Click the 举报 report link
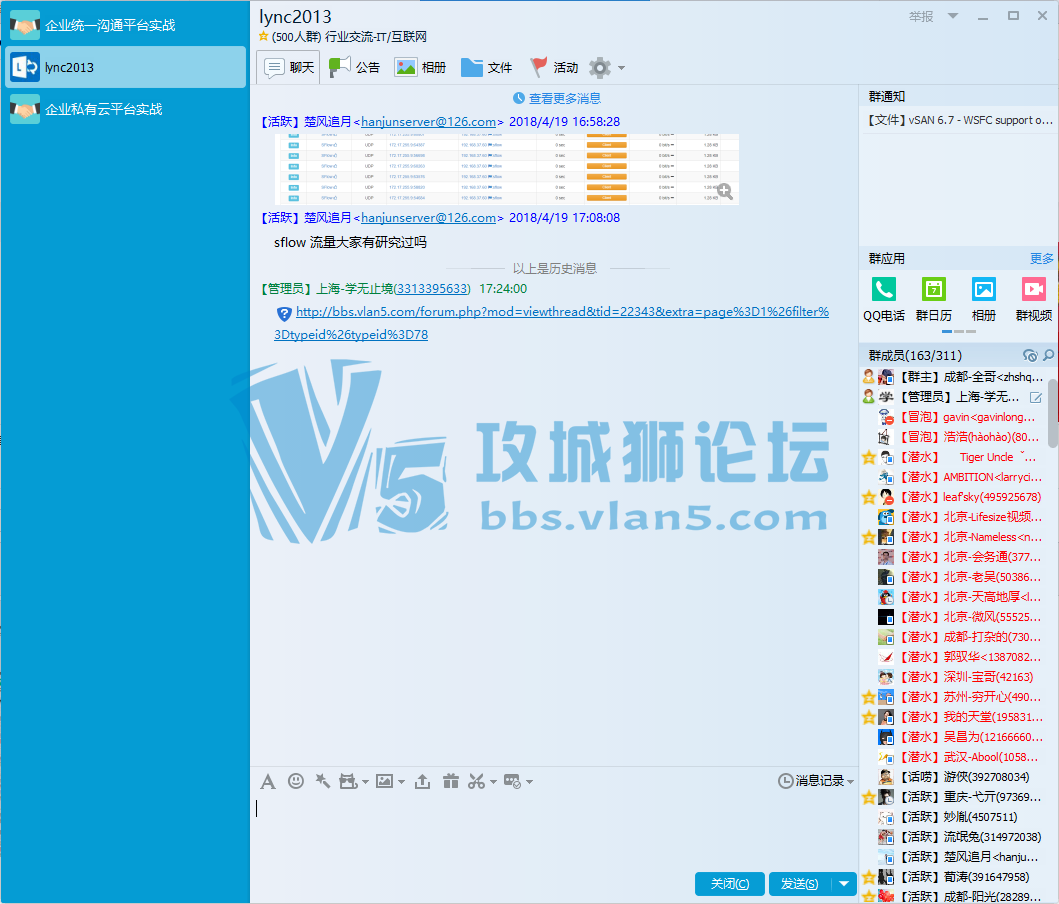The width and height of the screenshot is (1059, 904). [921, 16]
